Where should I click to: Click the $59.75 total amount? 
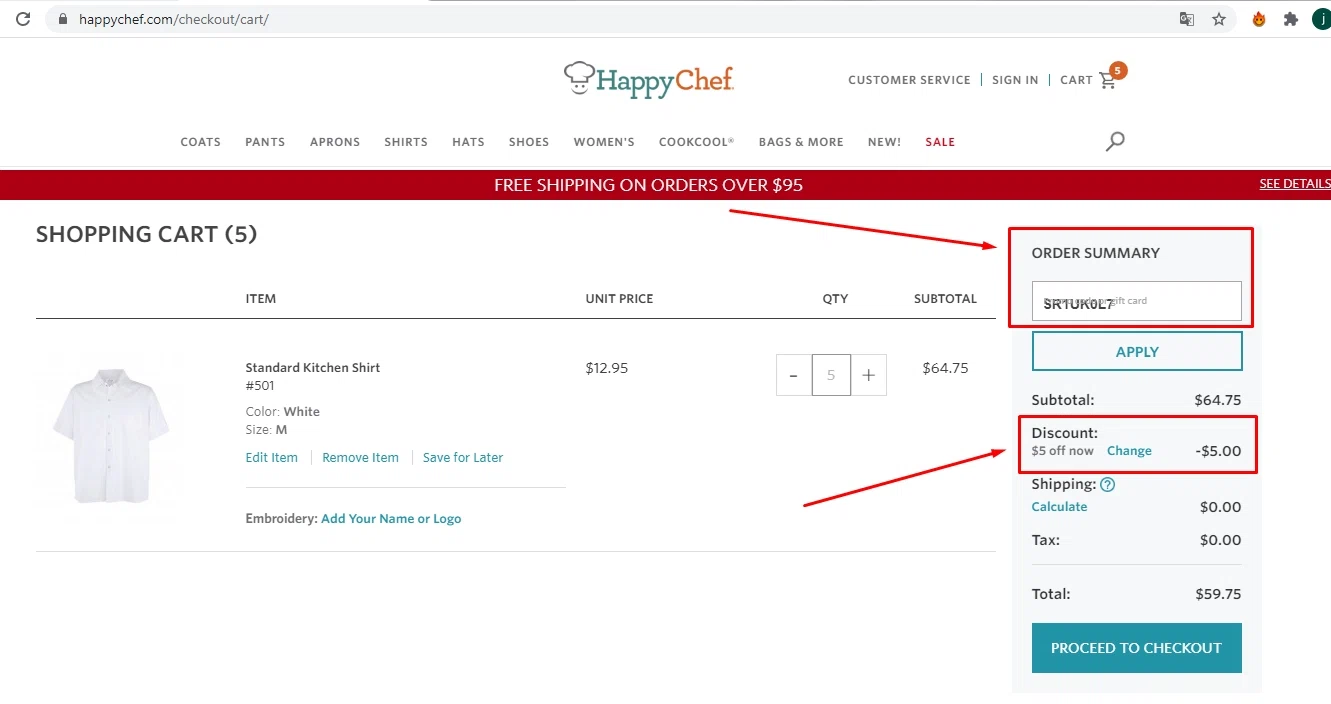tap(1218, 594)
